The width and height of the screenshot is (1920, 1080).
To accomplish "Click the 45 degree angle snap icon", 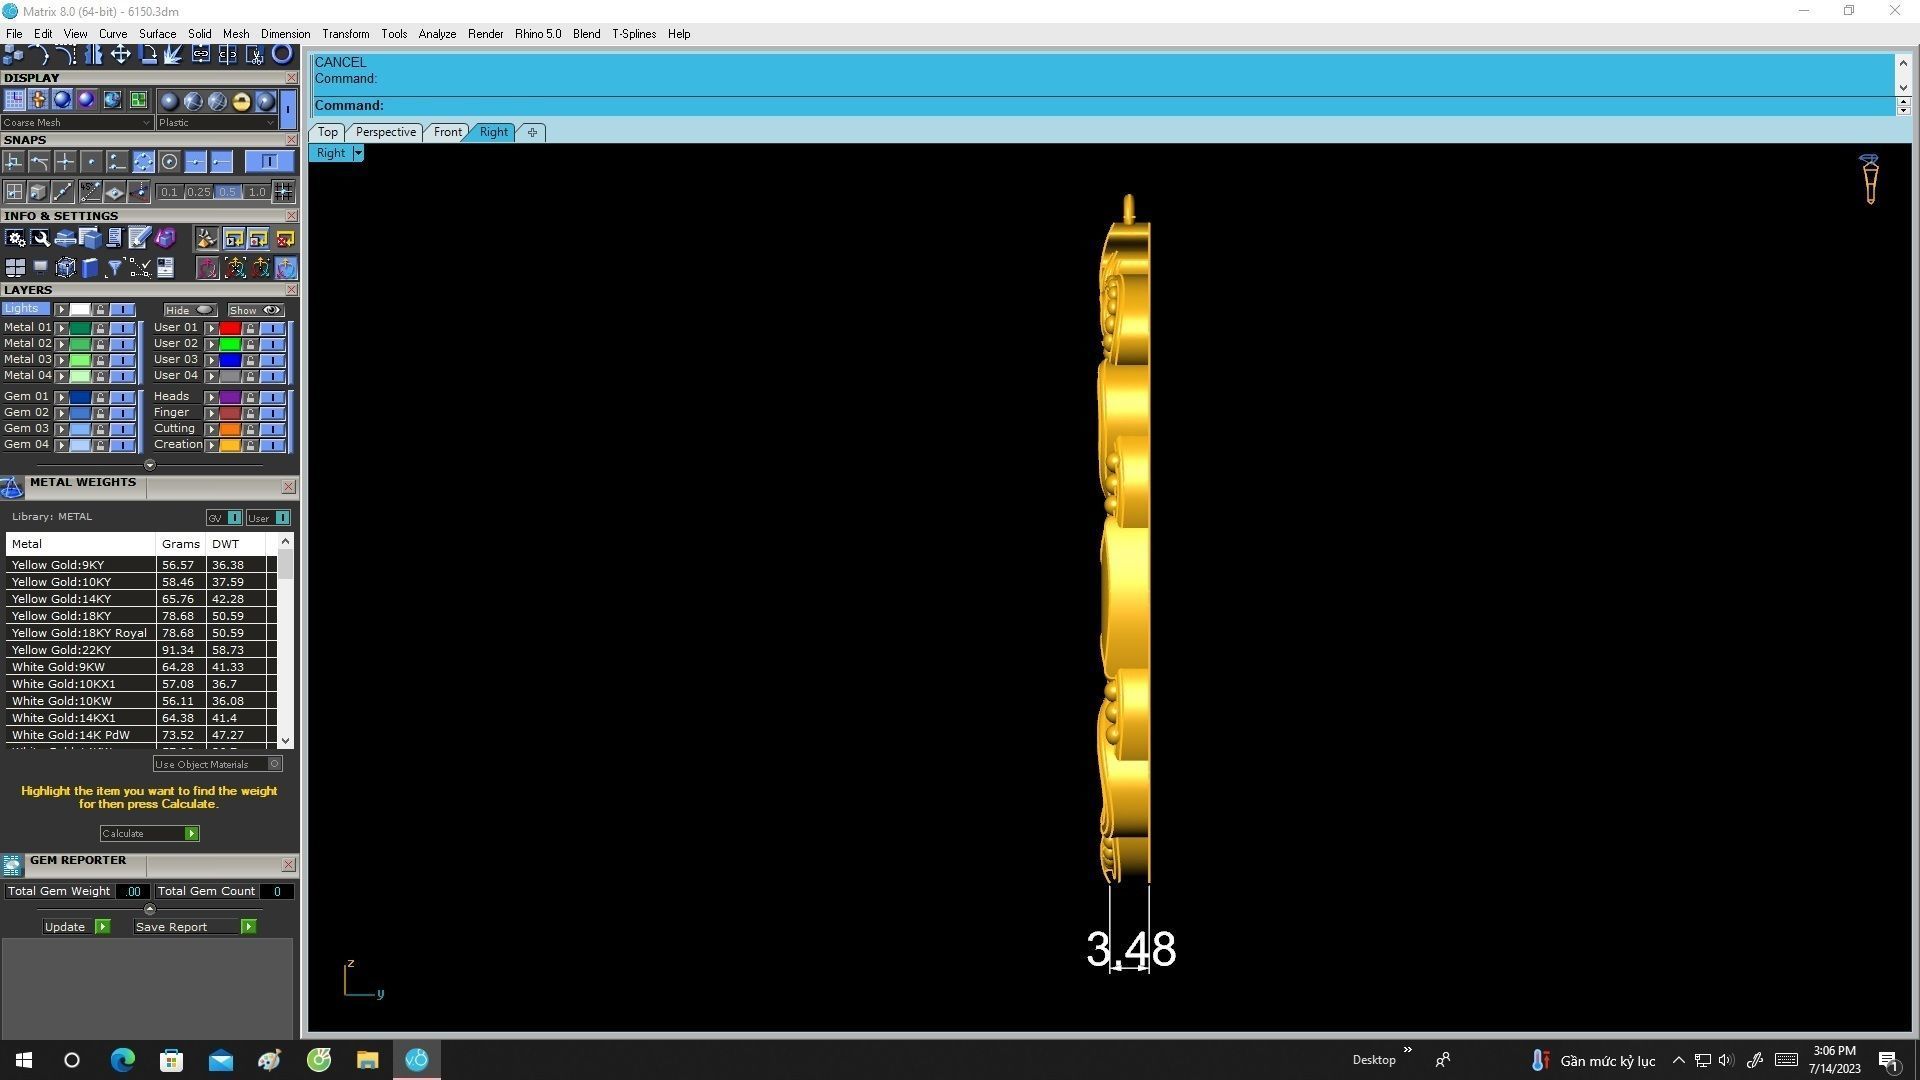I will pos(90,191).
